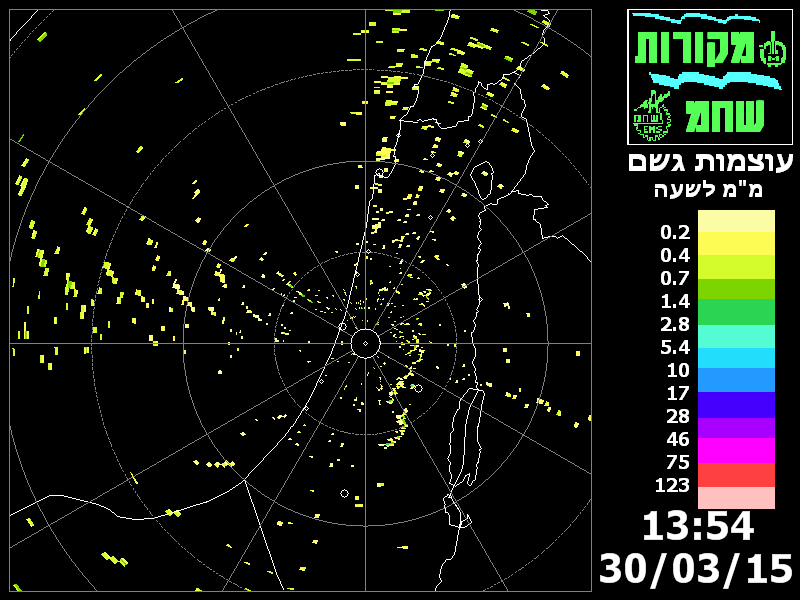Viewport: 800px width, 600px height.
Task: Click the 5.4 legend value label
Action: click(675, 347)
